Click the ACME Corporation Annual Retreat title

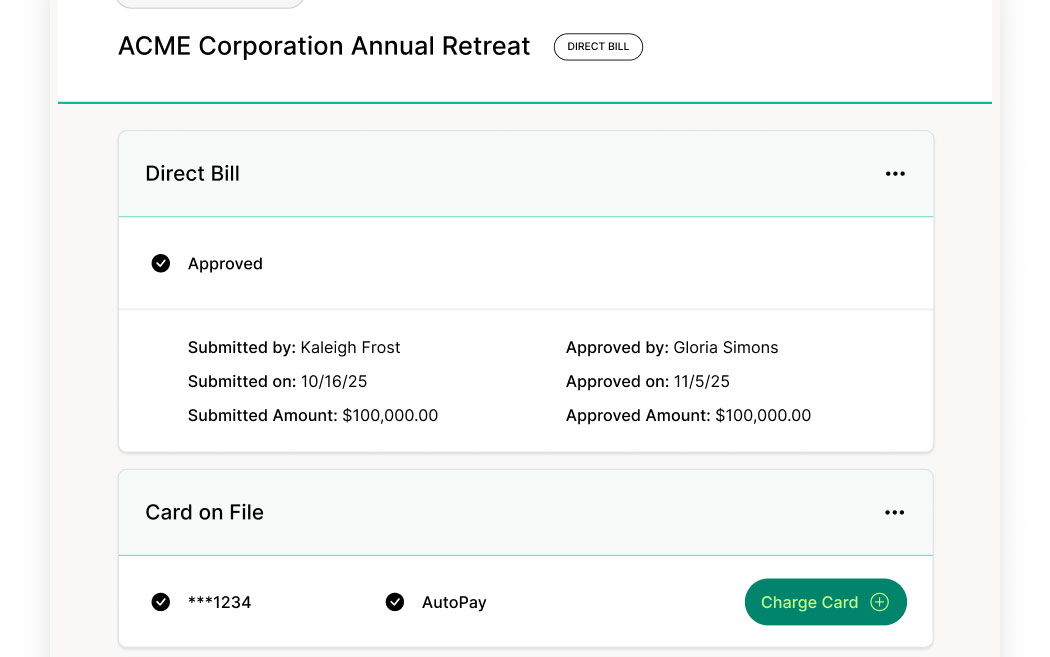(324, 47)
